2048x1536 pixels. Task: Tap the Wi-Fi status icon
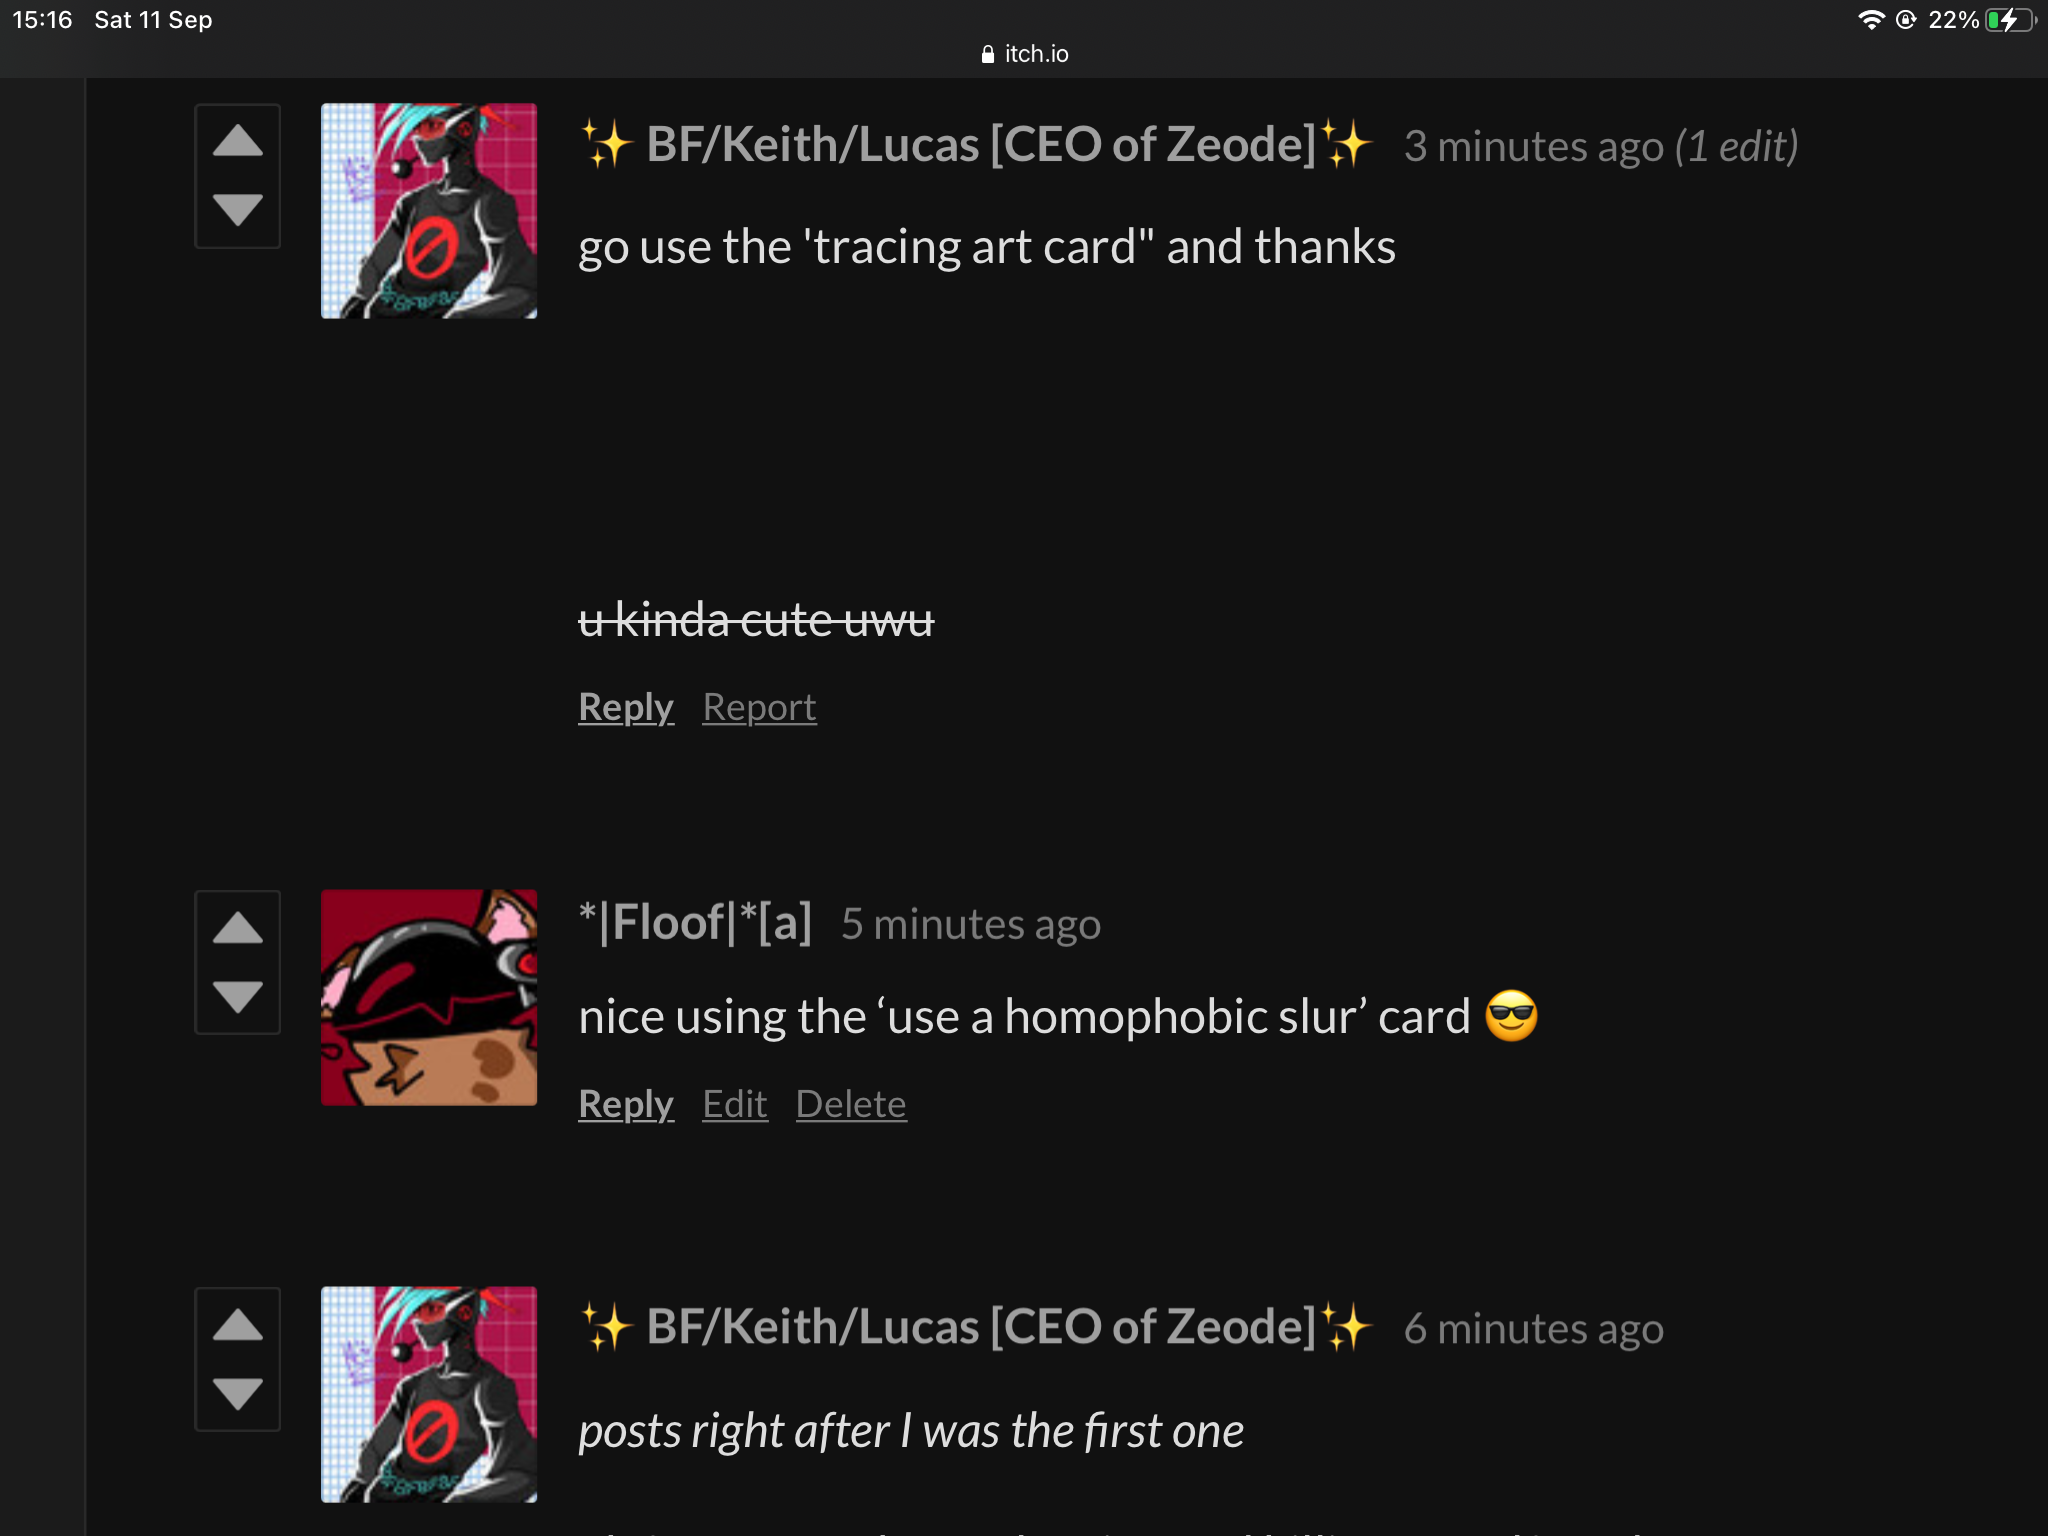click(x=1870, y=20)
